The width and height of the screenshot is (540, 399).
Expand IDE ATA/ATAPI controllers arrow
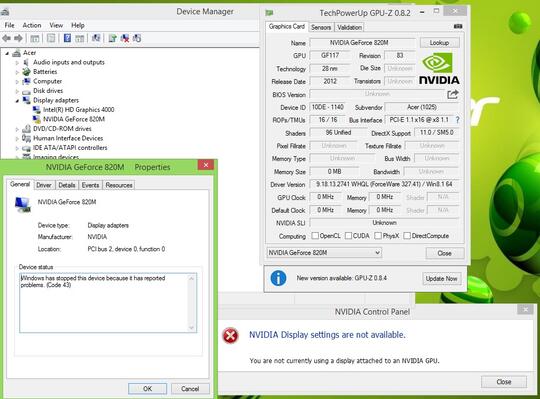pos(17,148)
